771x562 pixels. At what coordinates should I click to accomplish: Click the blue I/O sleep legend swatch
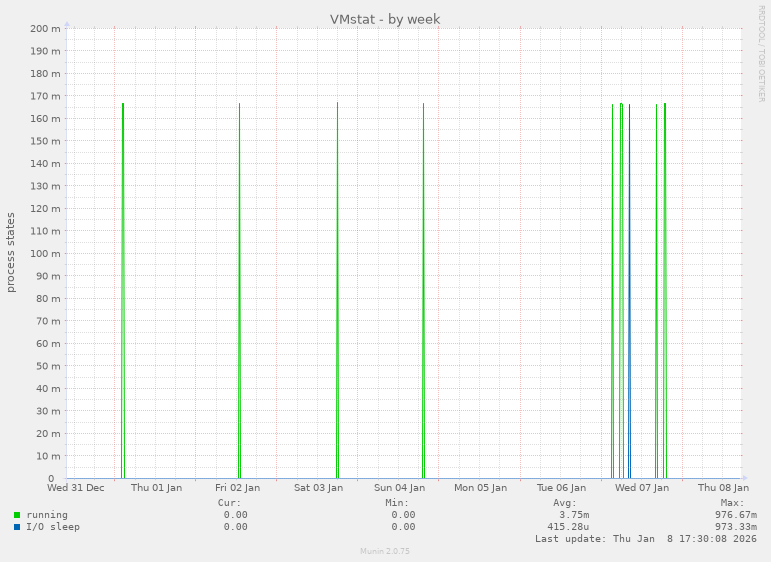(17, 527)
